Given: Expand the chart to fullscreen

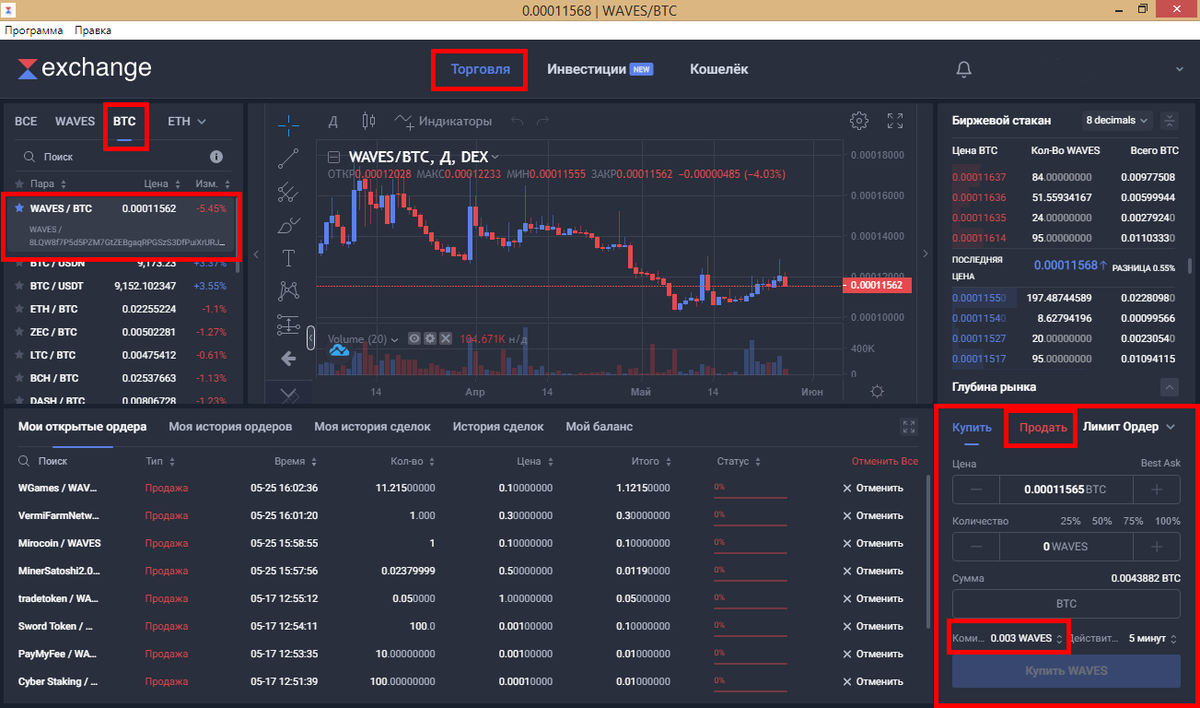Looking at the screenshot, I should (x=896, y=121).
